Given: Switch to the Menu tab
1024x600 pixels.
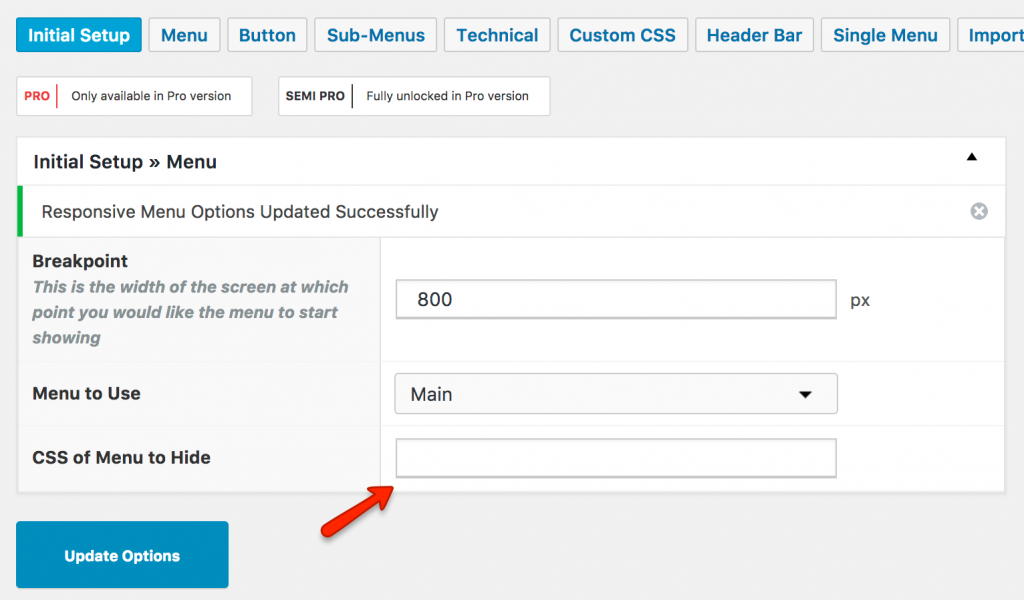Looking at the screenshot, I should click(184, 34).
